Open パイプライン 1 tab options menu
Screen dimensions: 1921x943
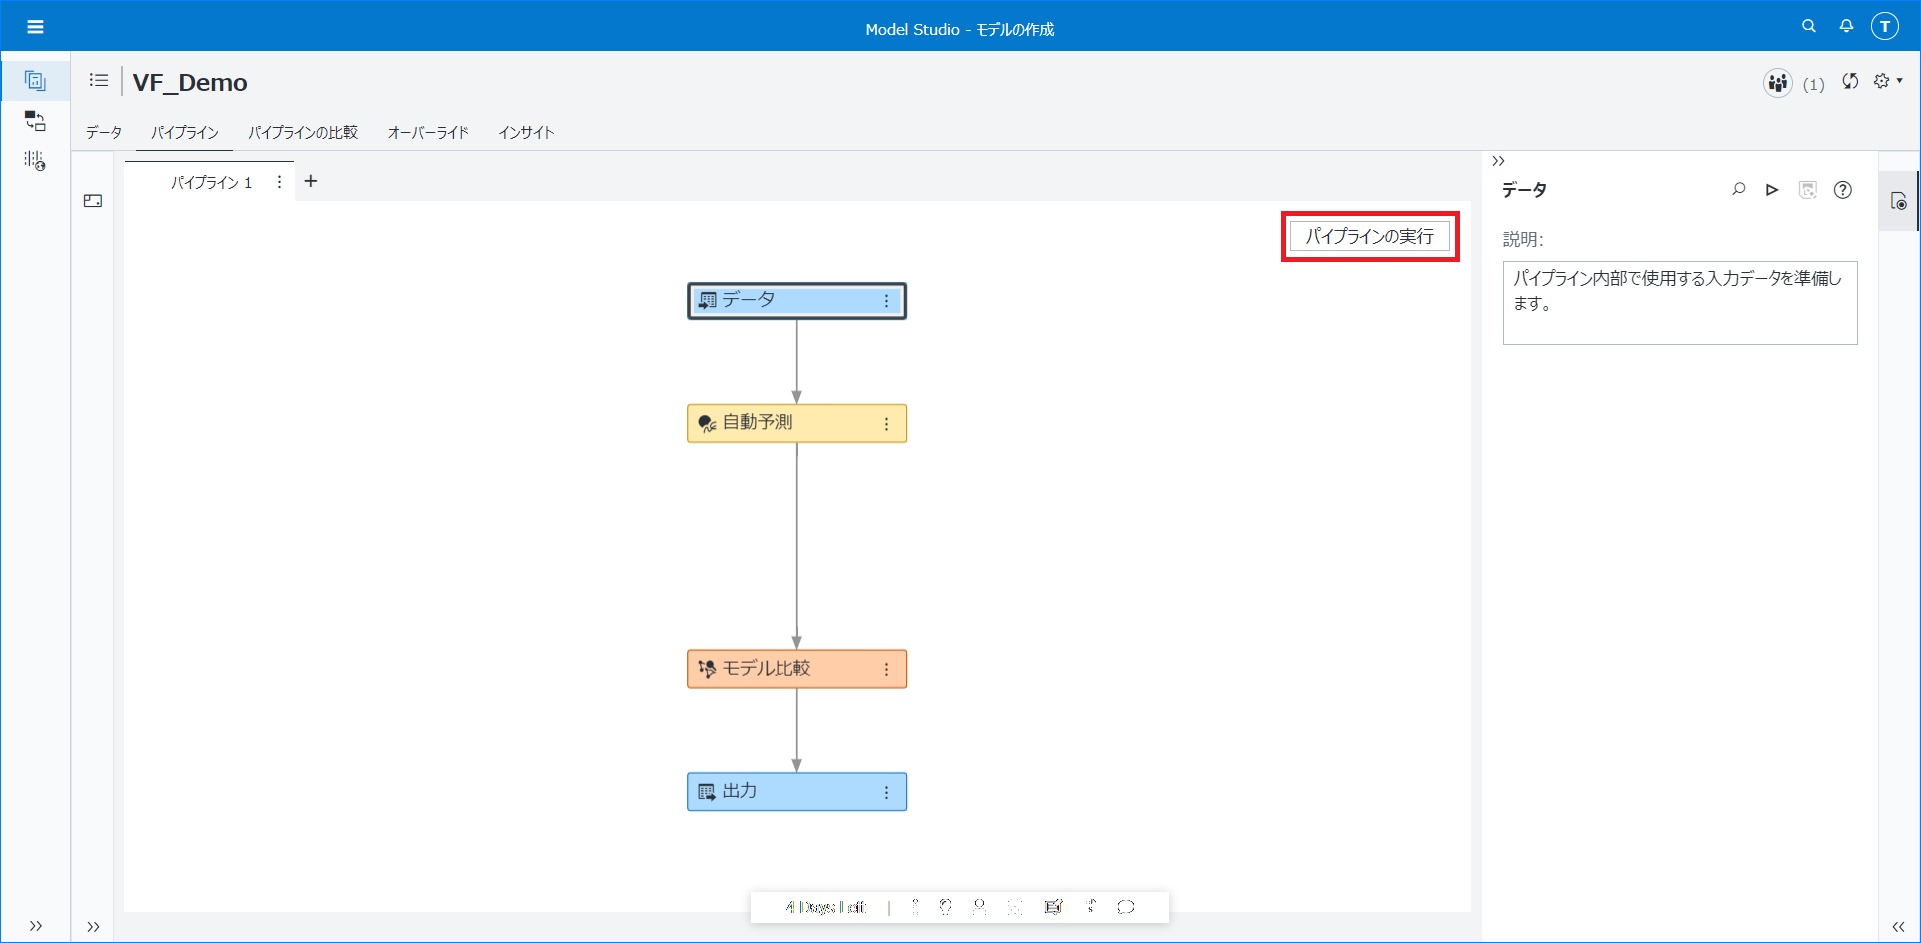(279, 182)
